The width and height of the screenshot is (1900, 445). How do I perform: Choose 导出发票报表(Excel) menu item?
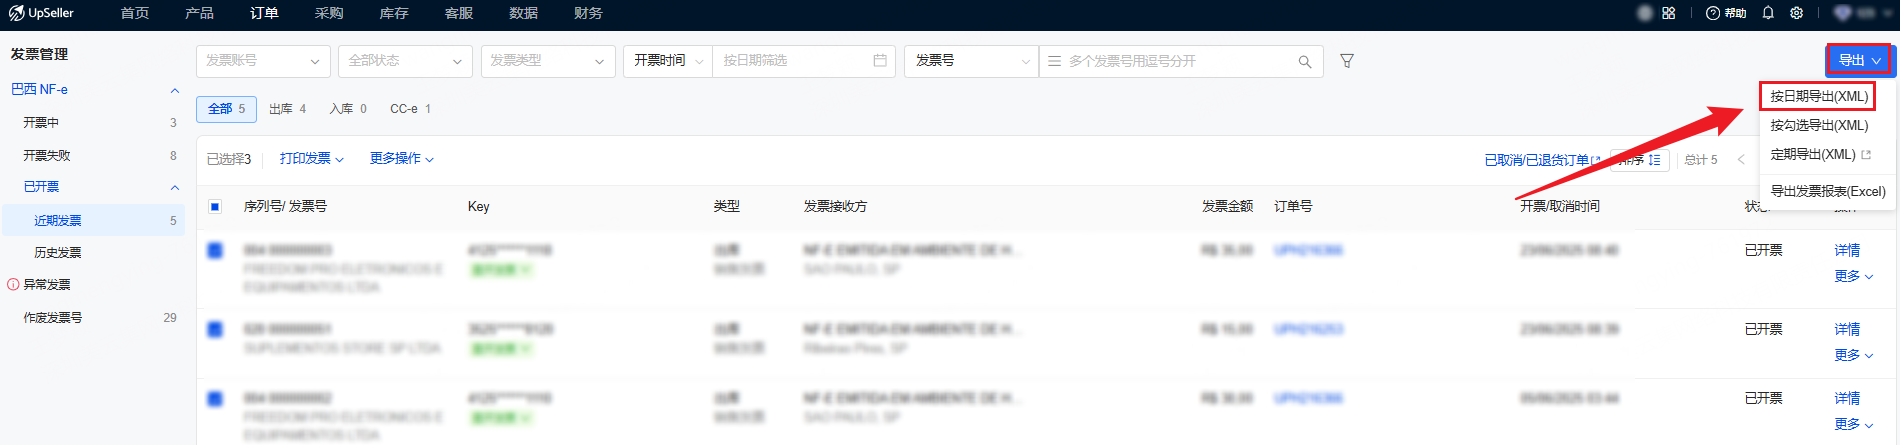1828,191
